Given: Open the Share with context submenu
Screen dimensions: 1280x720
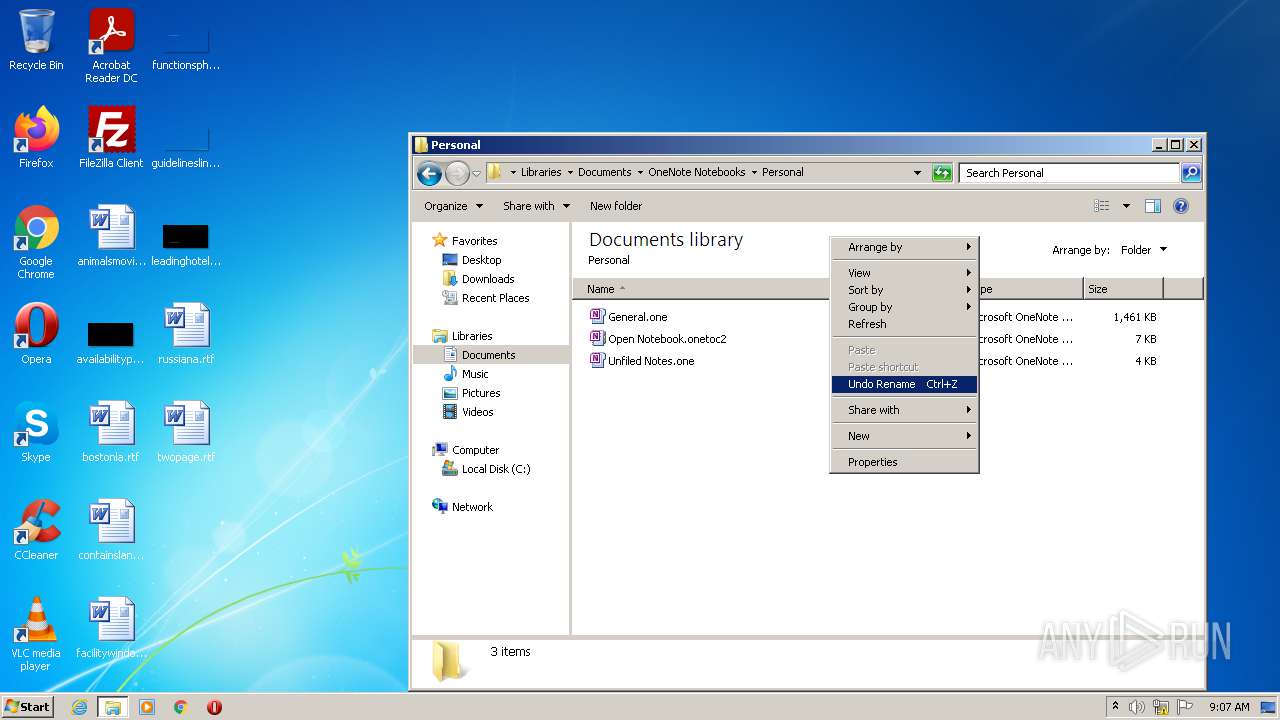Looking at the screenshot, I should tap(904, 410).
